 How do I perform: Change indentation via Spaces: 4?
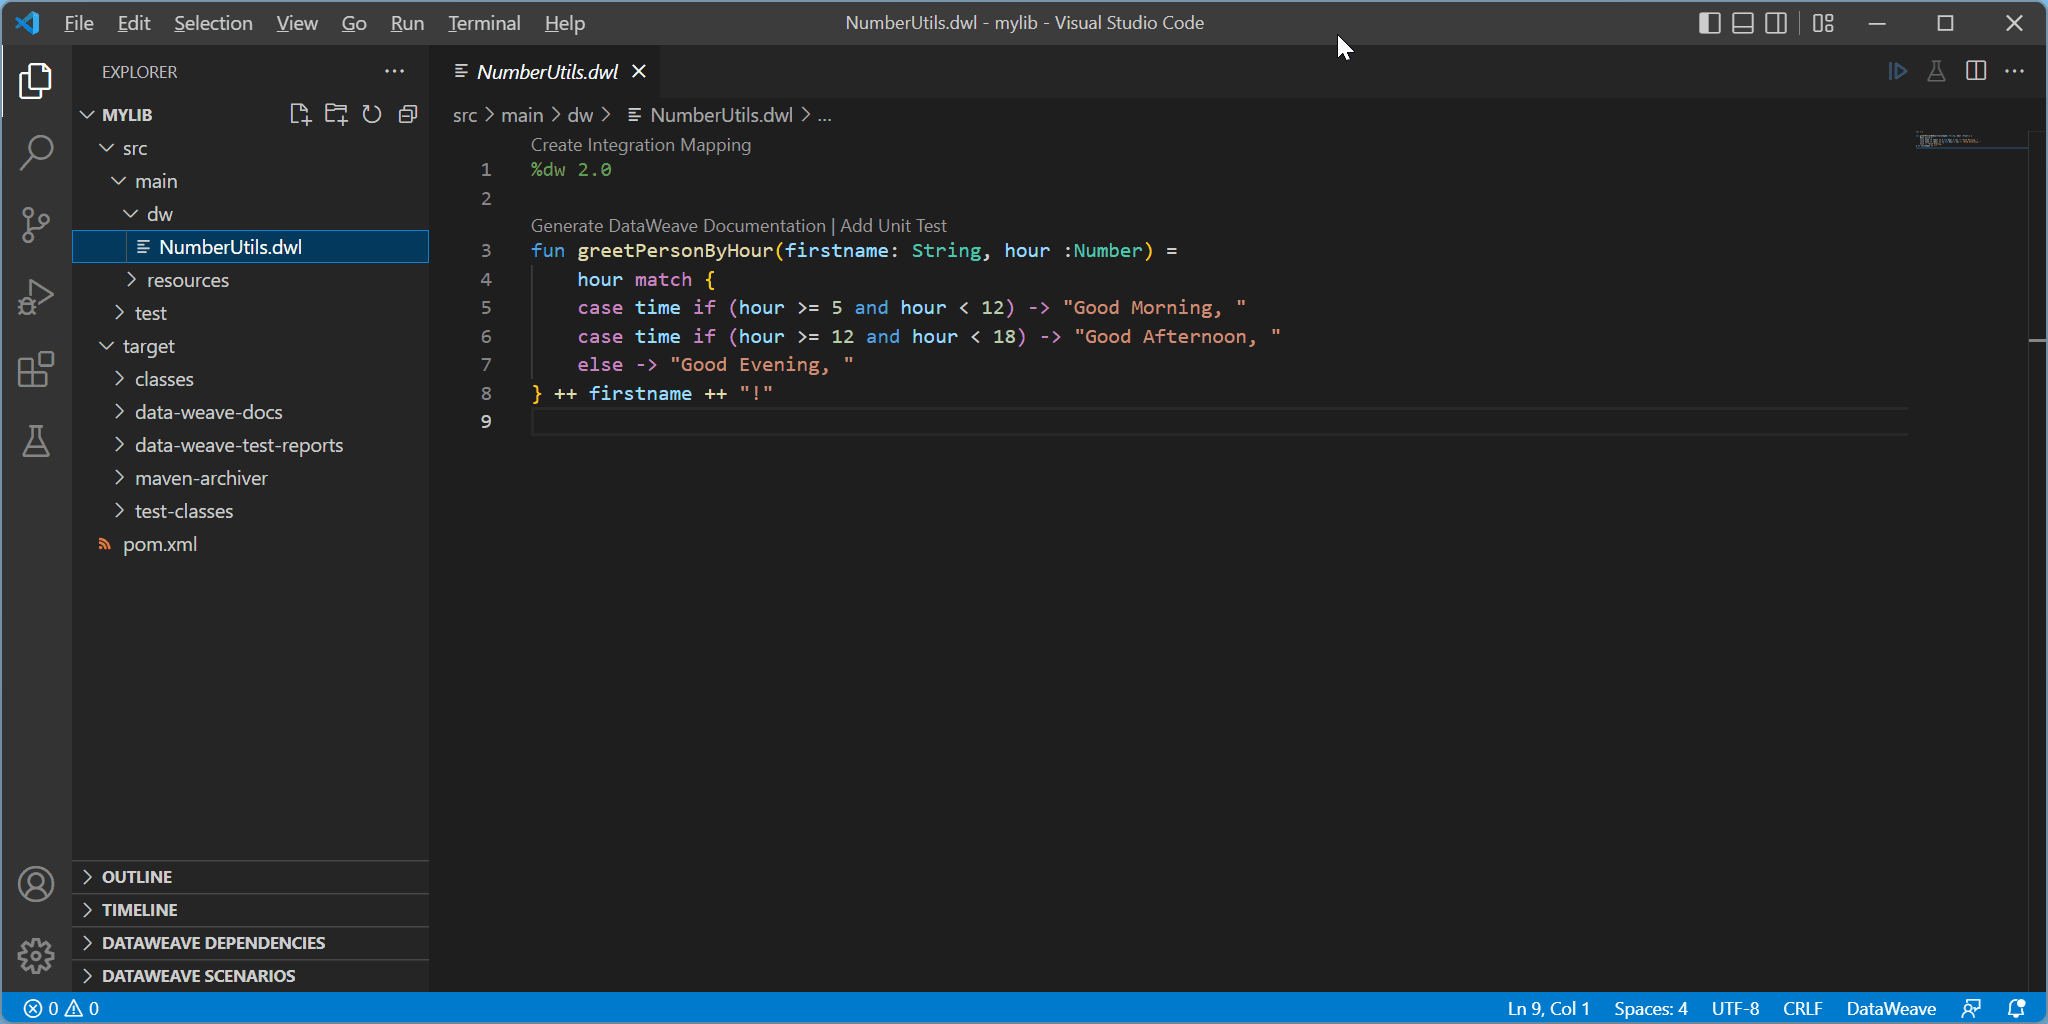click(1650, 1008)
